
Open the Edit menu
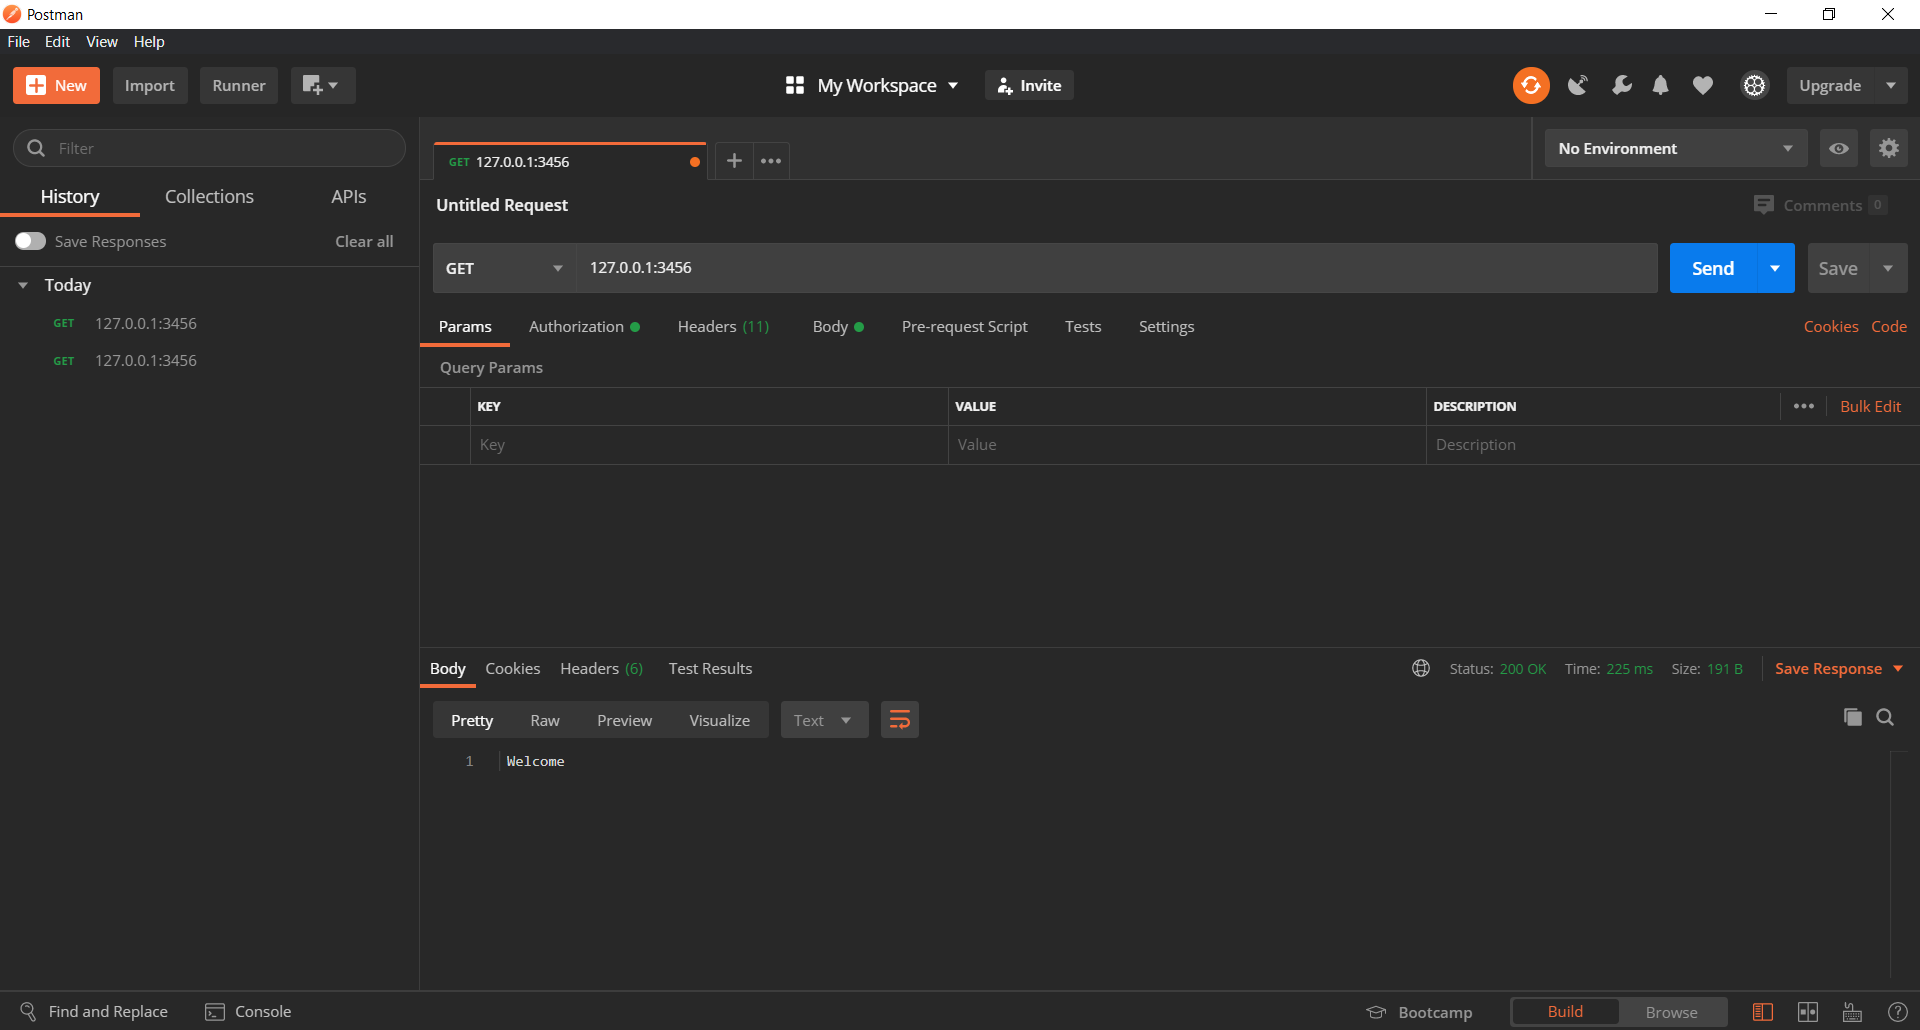pyautogui.click(x=57, y=42)
